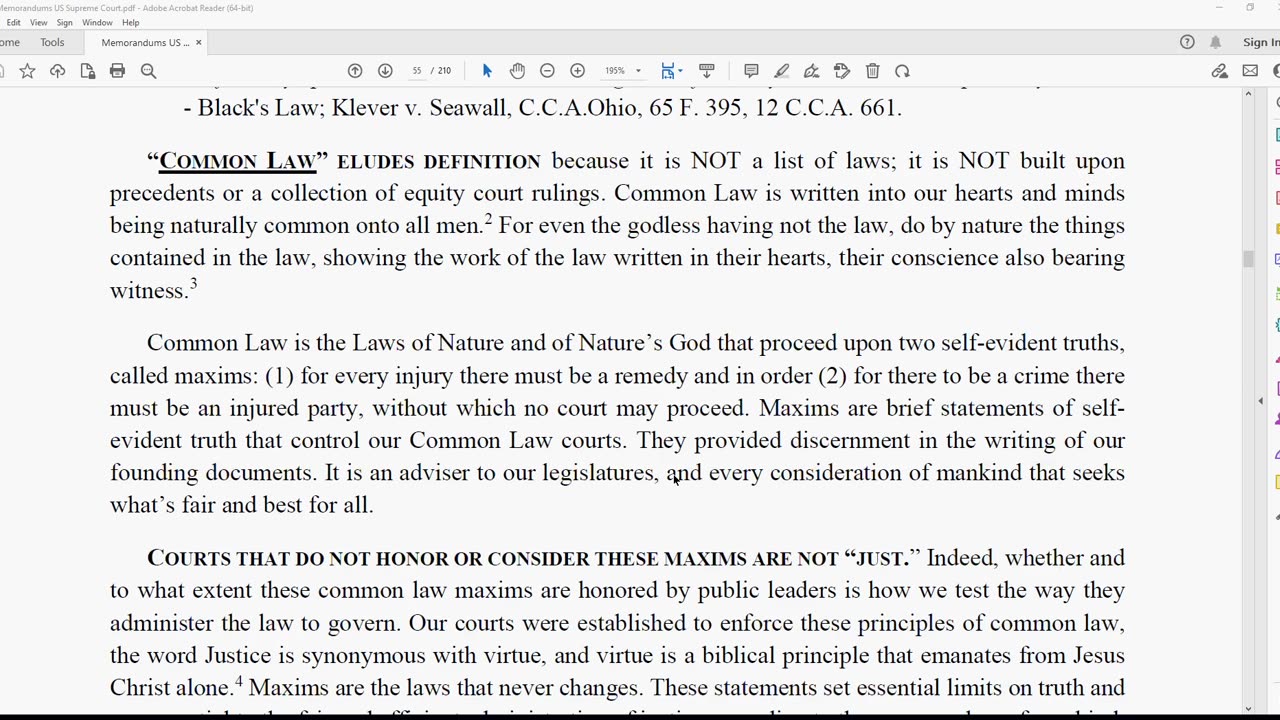Open the sign document pen icon
The height and width of the screenshot is (720, 1280).
tap(811, 71)
